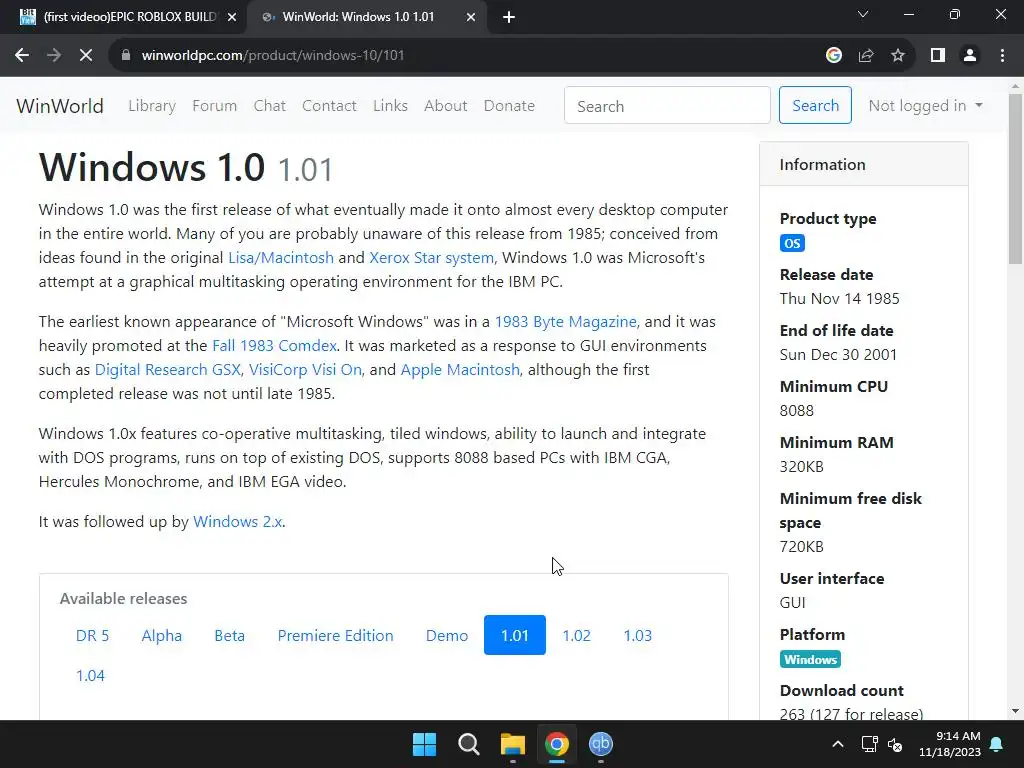Click the page vertical scrollbar thumb
This screenshot has width=1024, height=768.
point(1016,178)
